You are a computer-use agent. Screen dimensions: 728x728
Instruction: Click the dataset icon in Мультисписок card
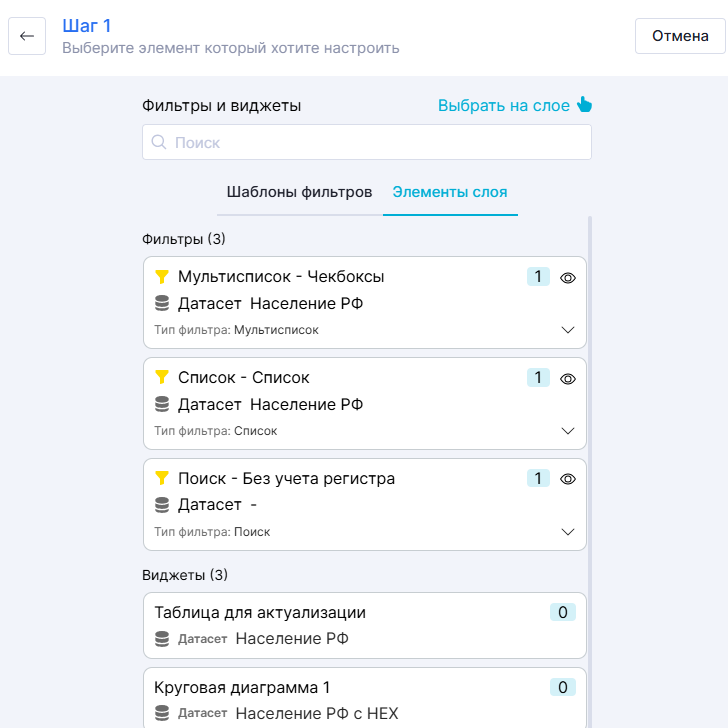[x=162, y=303]
